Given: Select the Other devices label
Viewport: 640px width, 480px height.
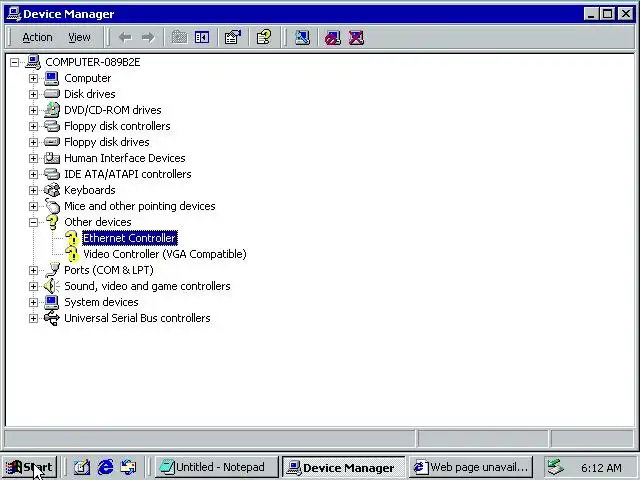Looking at the screenshot, I should [98, 222].
